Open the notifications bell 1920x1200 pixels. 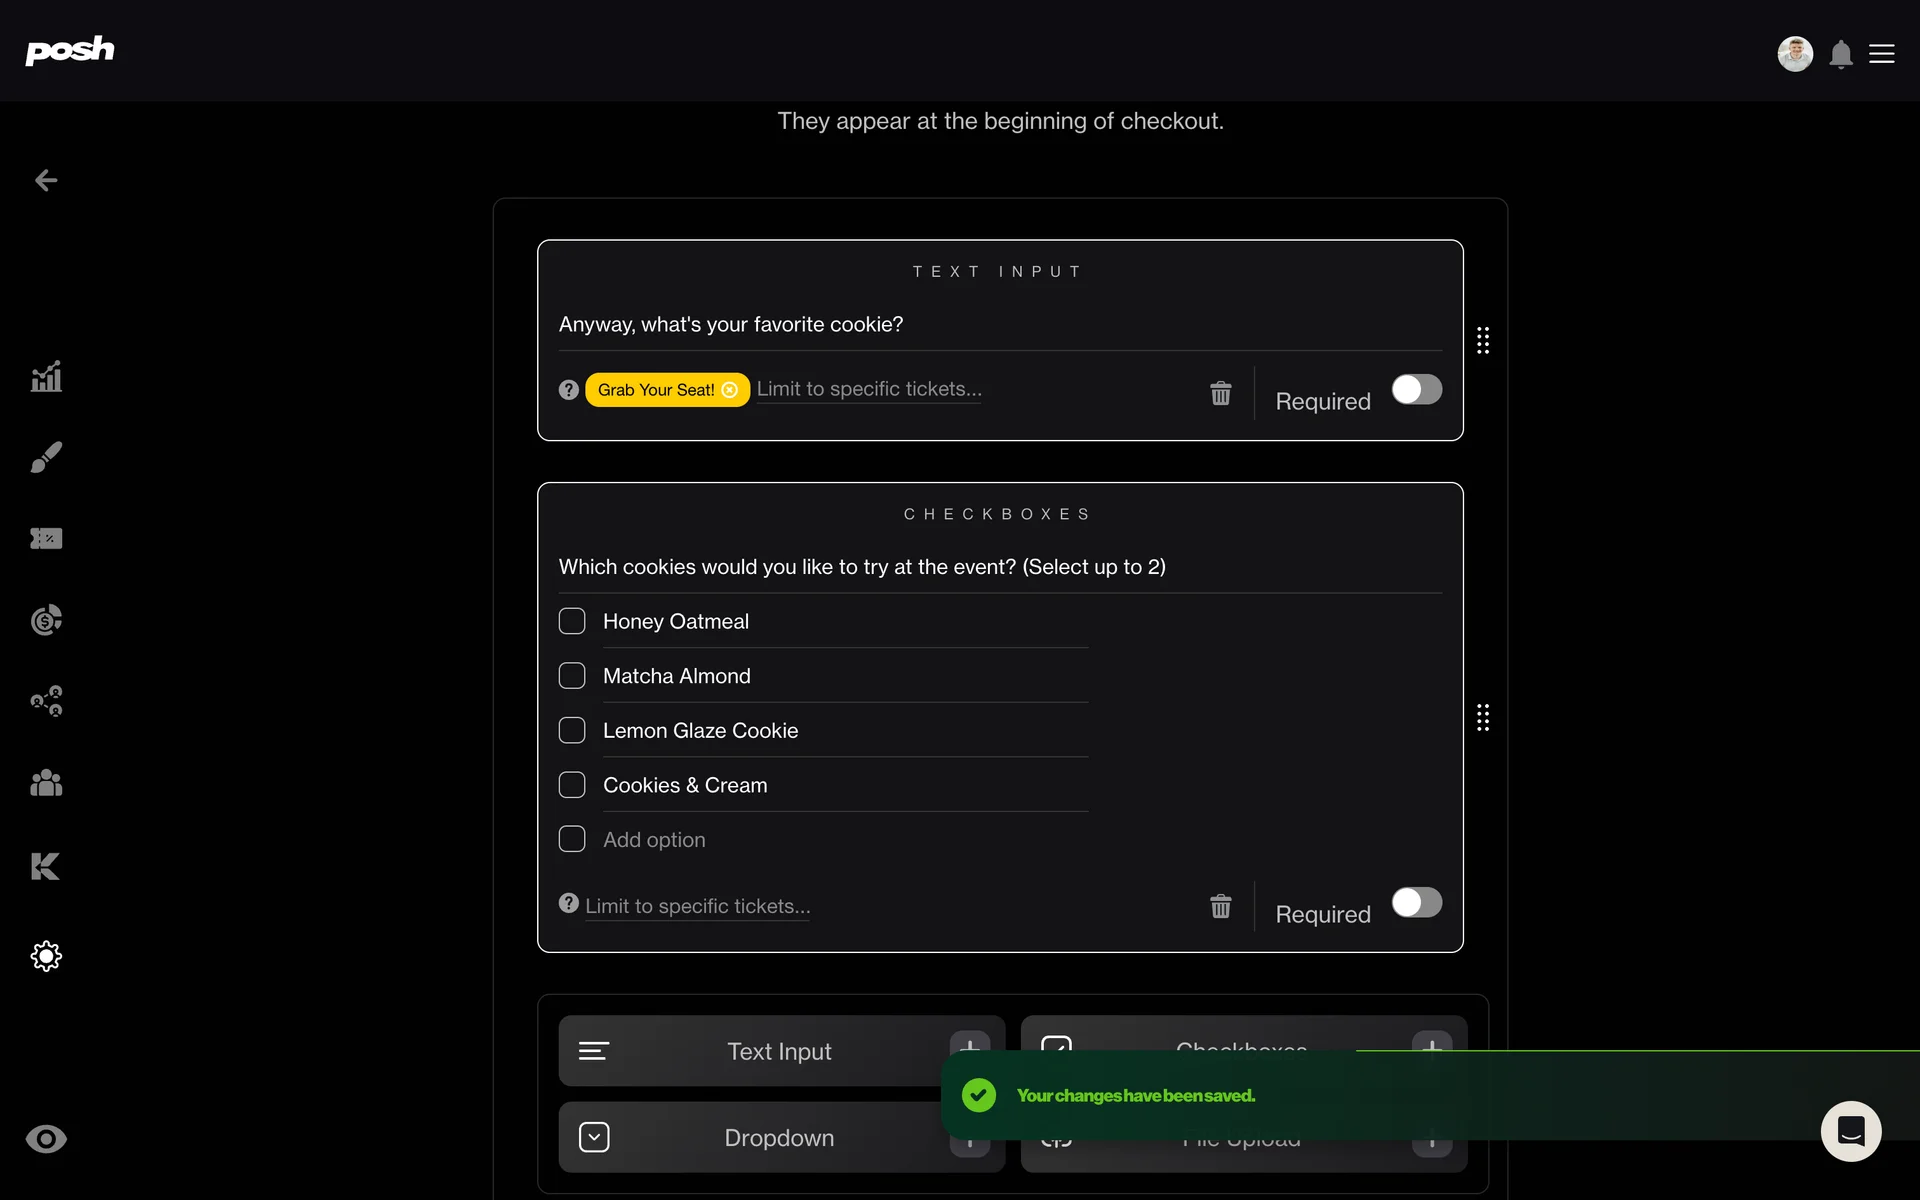click(1840, 54)
